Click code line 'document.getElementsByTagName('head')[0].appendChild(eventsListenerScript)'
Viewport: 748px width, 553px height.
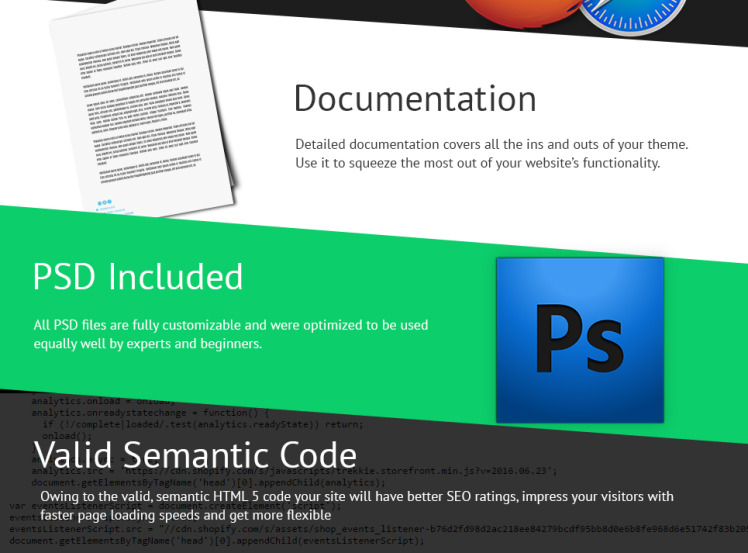pyautogui.click(x=217, y=541)
